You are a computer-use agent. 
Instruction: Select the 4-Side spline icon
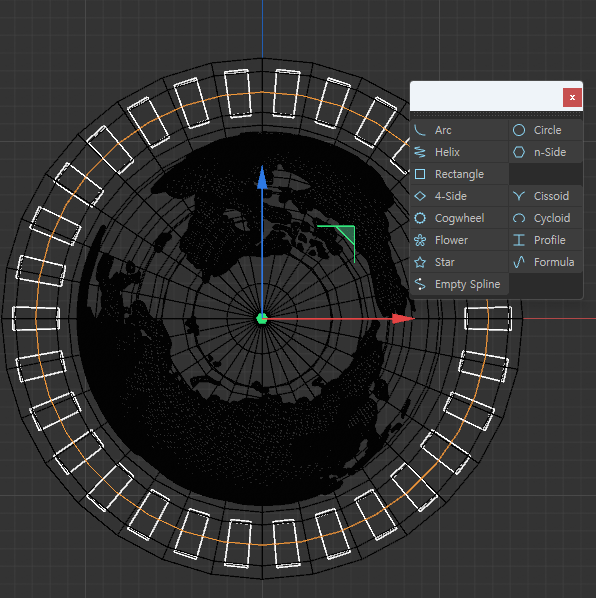[420, 196]
